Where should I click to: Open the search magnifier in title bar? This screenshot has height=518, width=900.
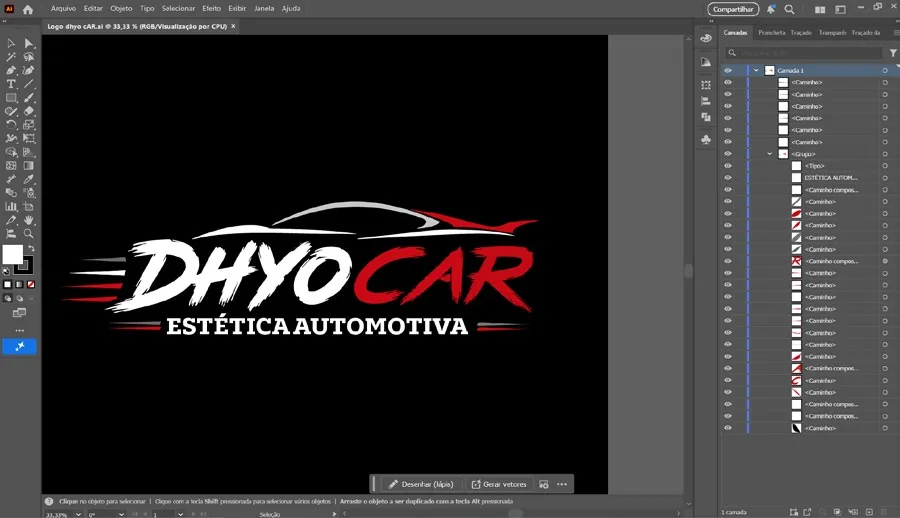click(790, 9)
